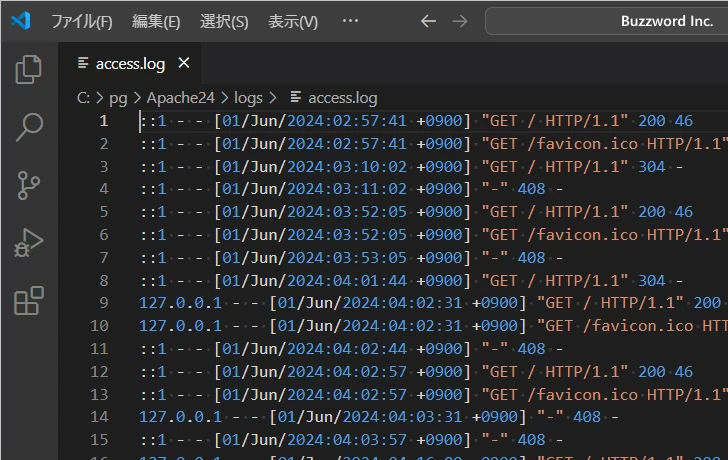The image size is (728, 460).
Task: Open the 表示(V) menu
Action: pos(293,21)
